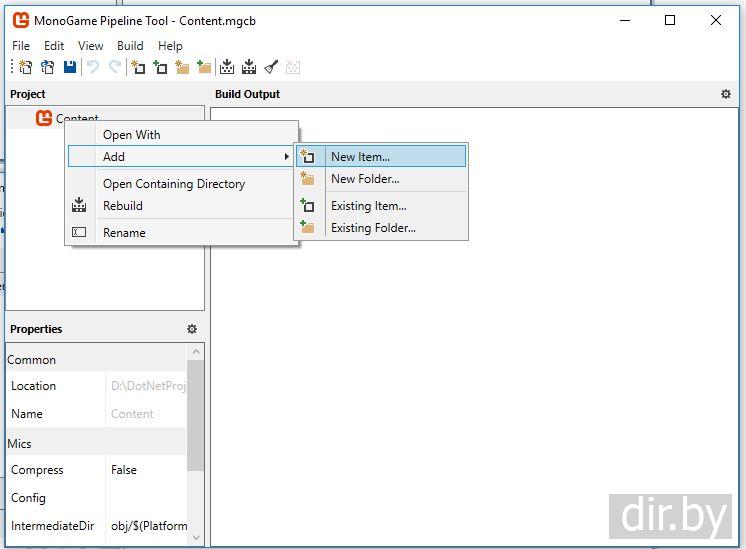Click the Existing Item toolbar icon
Image resolution: width=746 pixels, height=549 pixels.
[160, 67]
